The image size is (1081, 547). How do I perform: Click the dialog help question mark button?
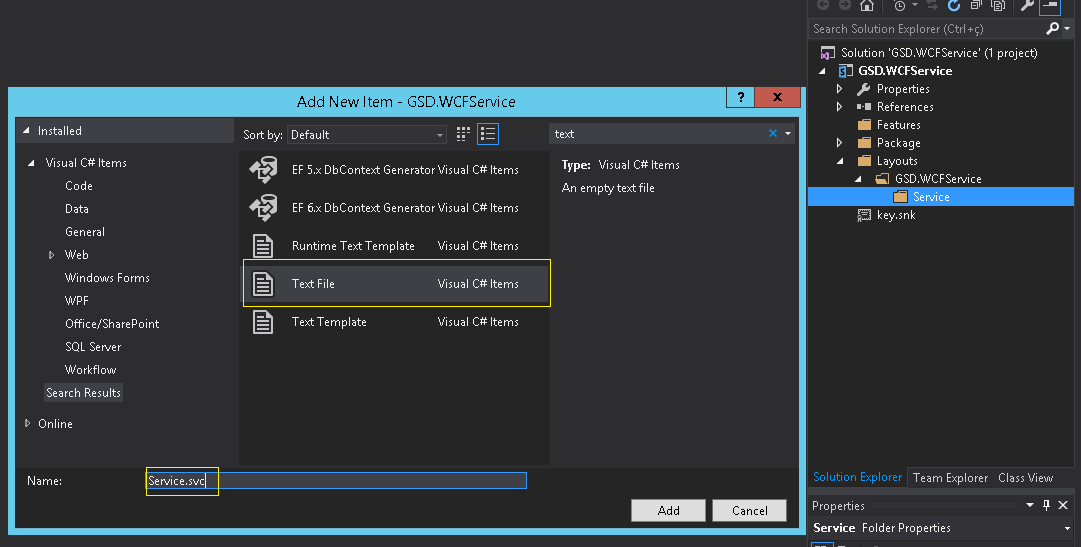click(x=740, y=98)
